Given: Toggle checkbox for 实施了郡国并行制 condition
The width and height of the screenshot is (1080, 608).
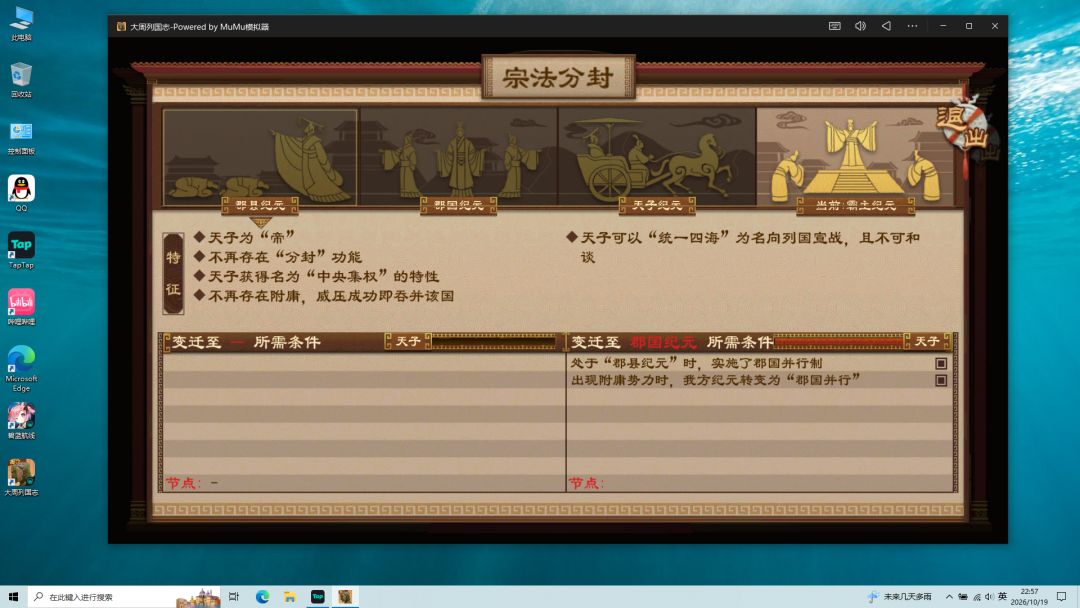Looking at the screenshot, I should coord(941,363).
